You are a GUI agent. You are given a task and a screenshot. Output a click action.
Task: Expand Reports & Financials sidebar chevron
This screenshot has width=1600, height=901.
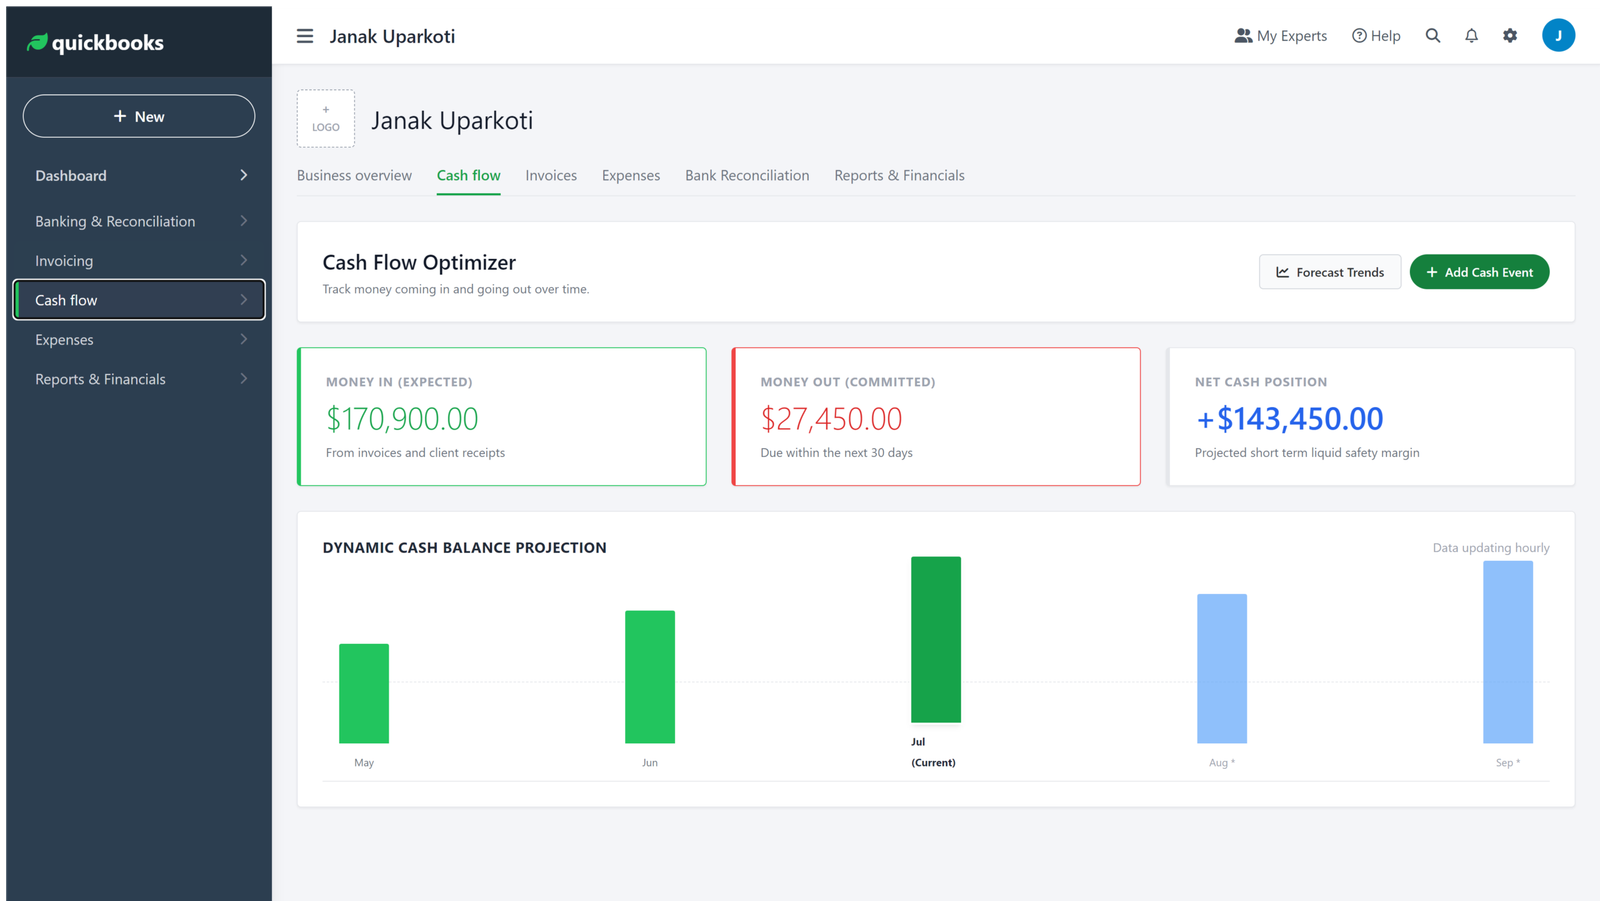tap(243, 379)
